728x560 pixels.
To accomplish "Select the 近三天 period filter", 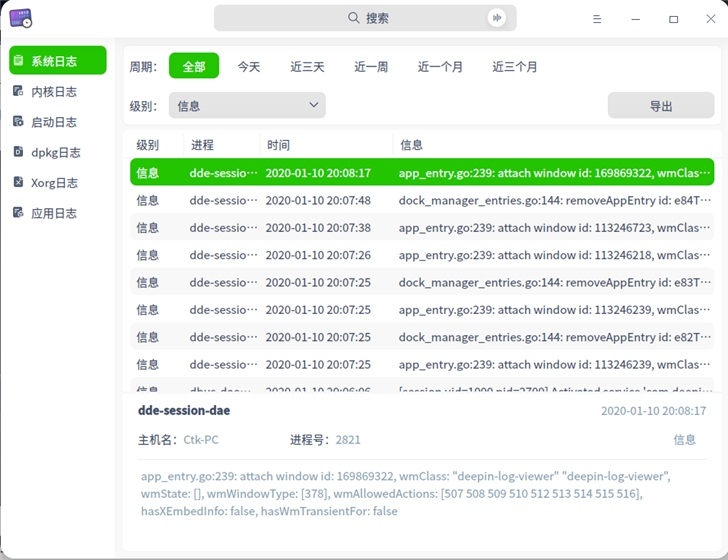I will (x=307, y=67).
